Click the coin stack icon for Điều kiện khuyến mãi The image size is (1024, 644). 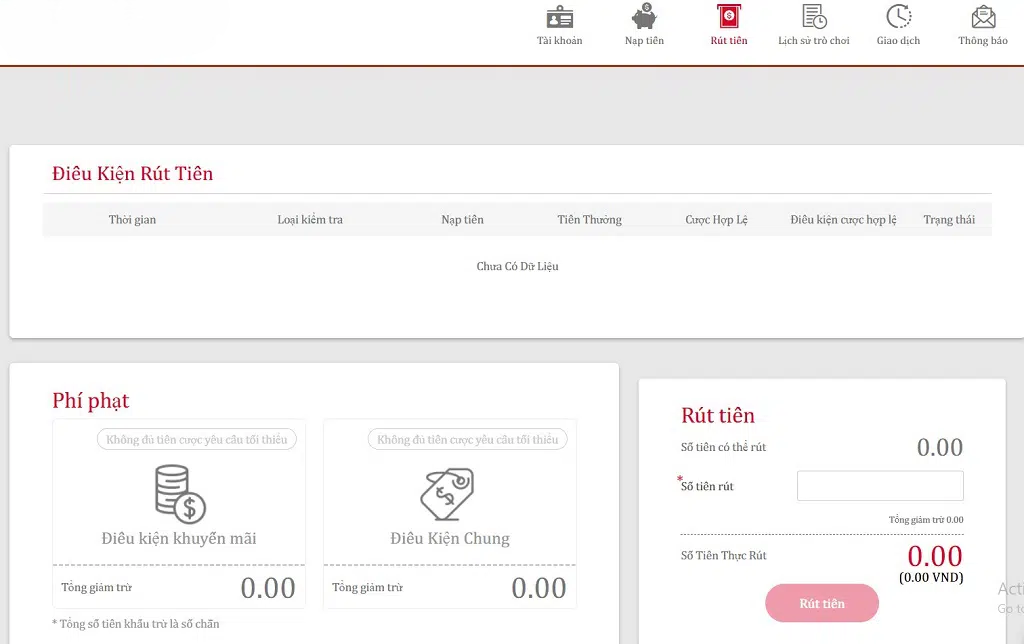[x=179, y=493]
